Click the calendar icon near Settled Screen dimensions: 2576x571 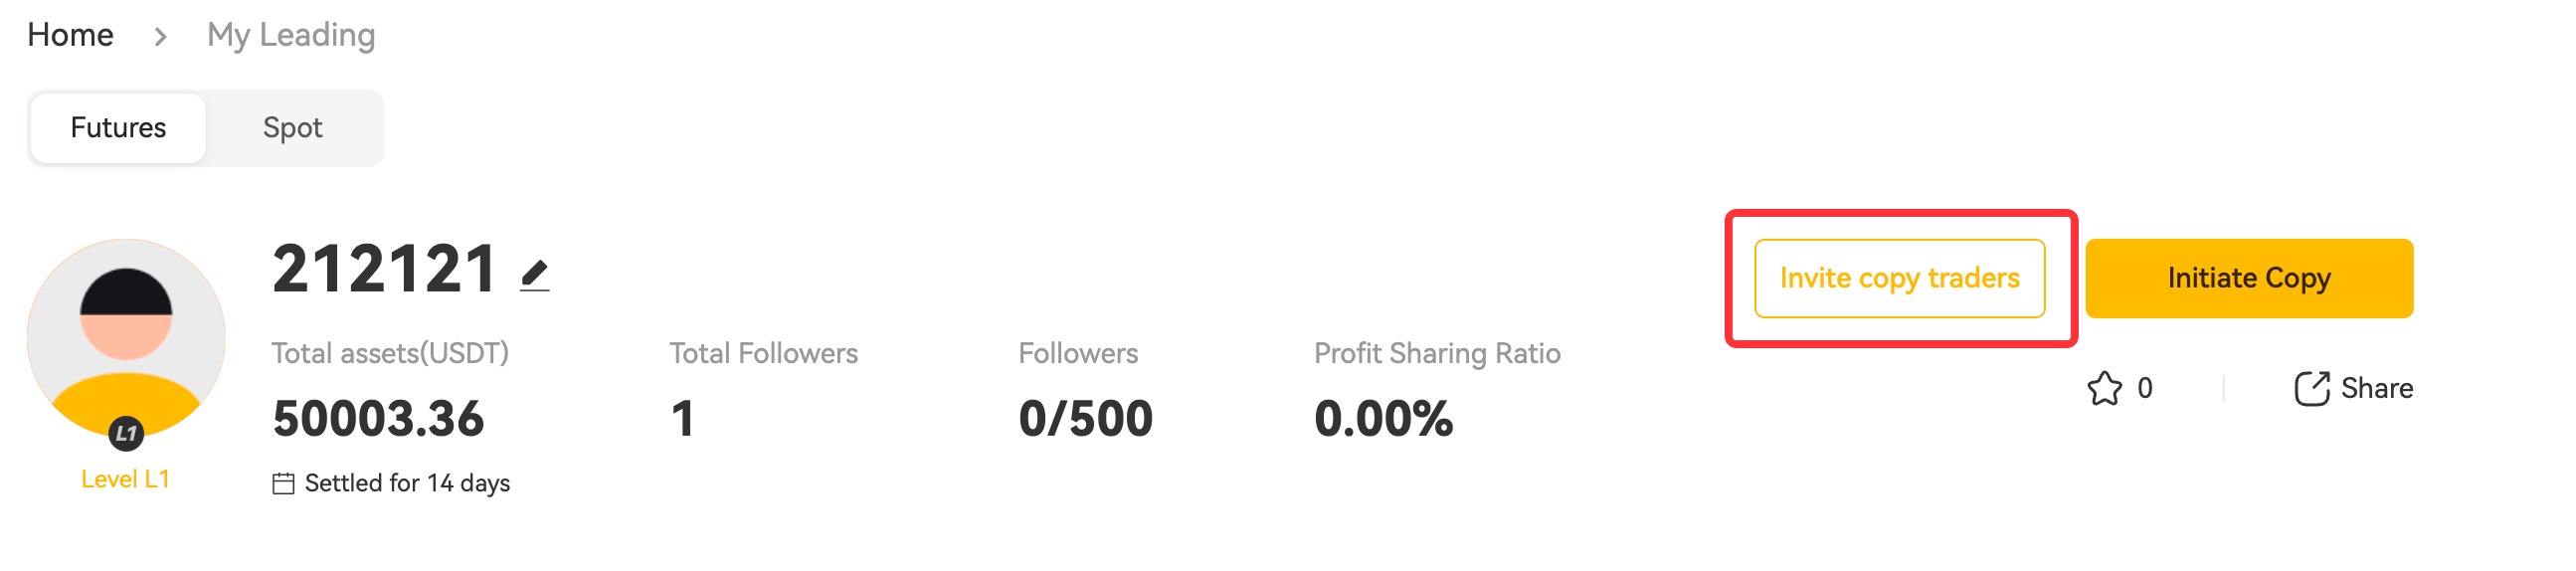click(x=283, y=484)
